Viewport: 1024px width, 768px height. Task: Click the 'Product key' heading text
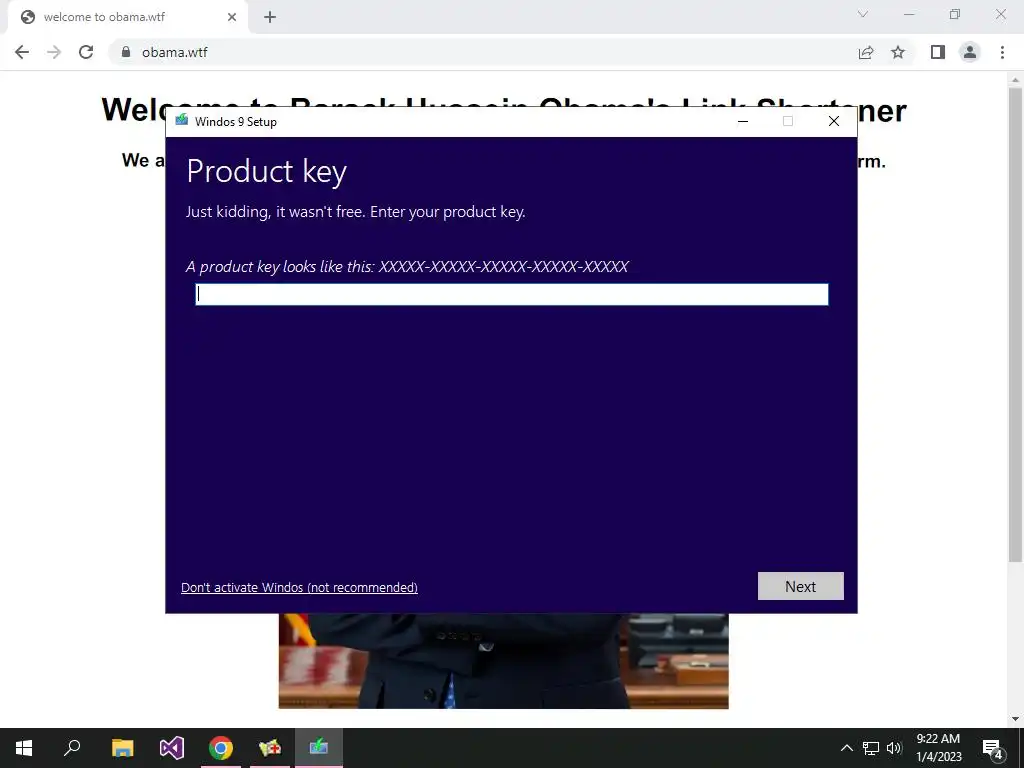click(266, 171)
